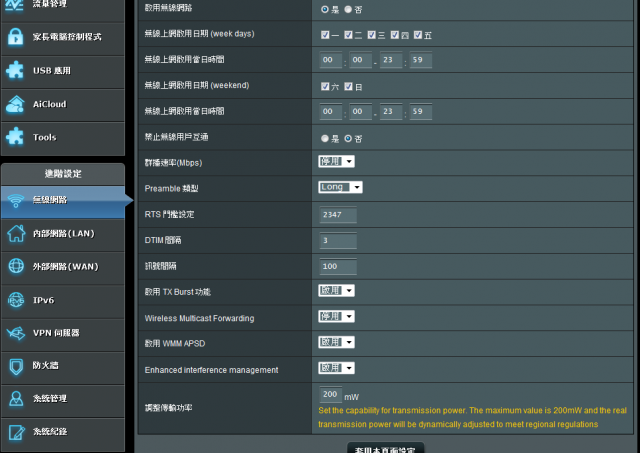Open 外部網路 (WAN) menu item

(x=63, y=268)
